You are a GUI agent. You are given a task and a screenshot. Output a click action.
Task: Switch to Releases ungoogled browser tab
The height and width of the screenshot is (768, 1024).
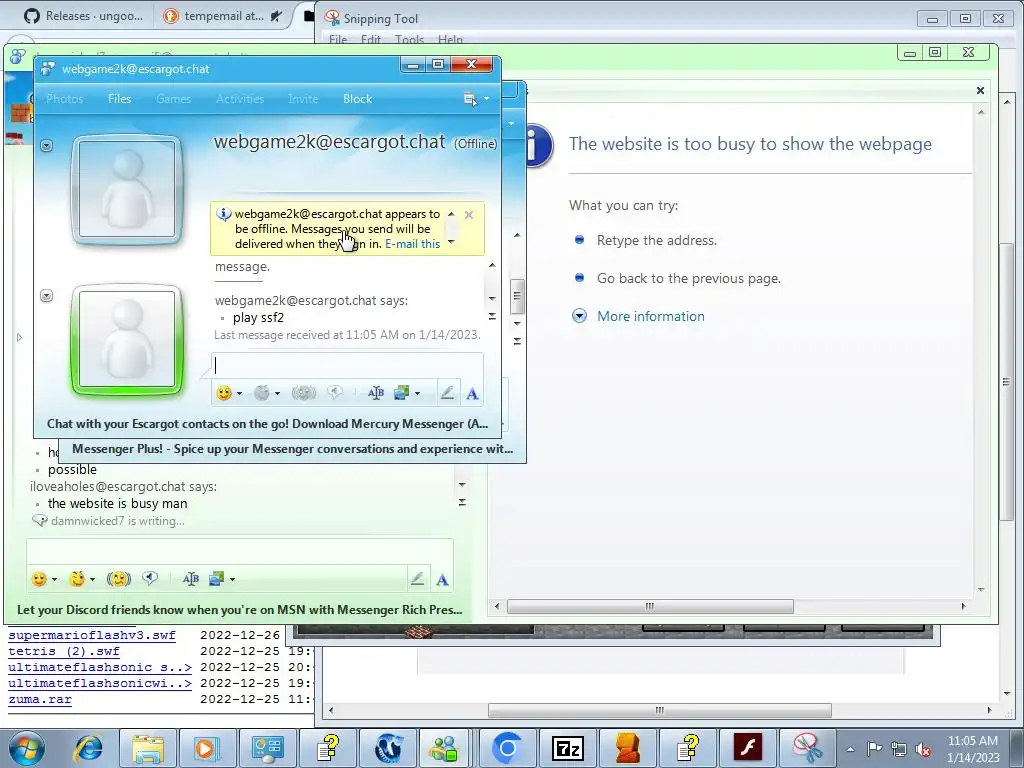pos(83,16)
